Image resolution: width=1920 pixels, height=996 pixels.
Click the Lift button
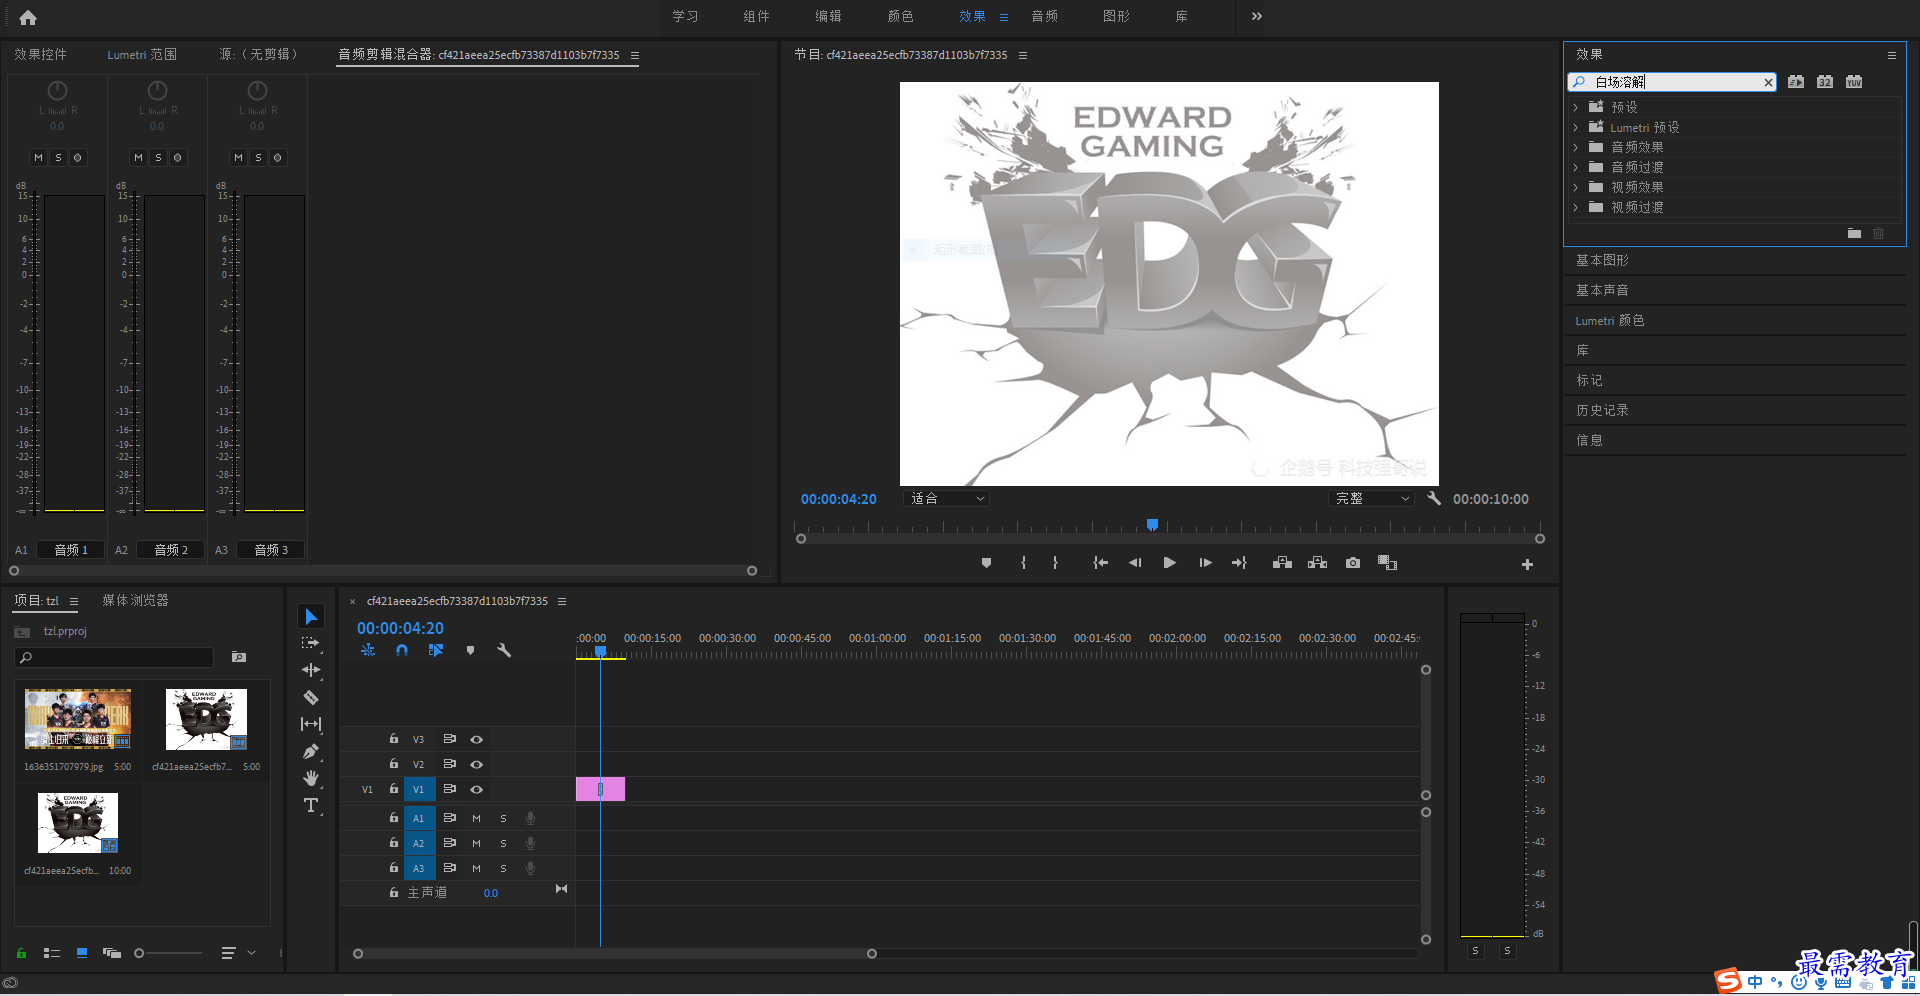tap(1282, 563)
